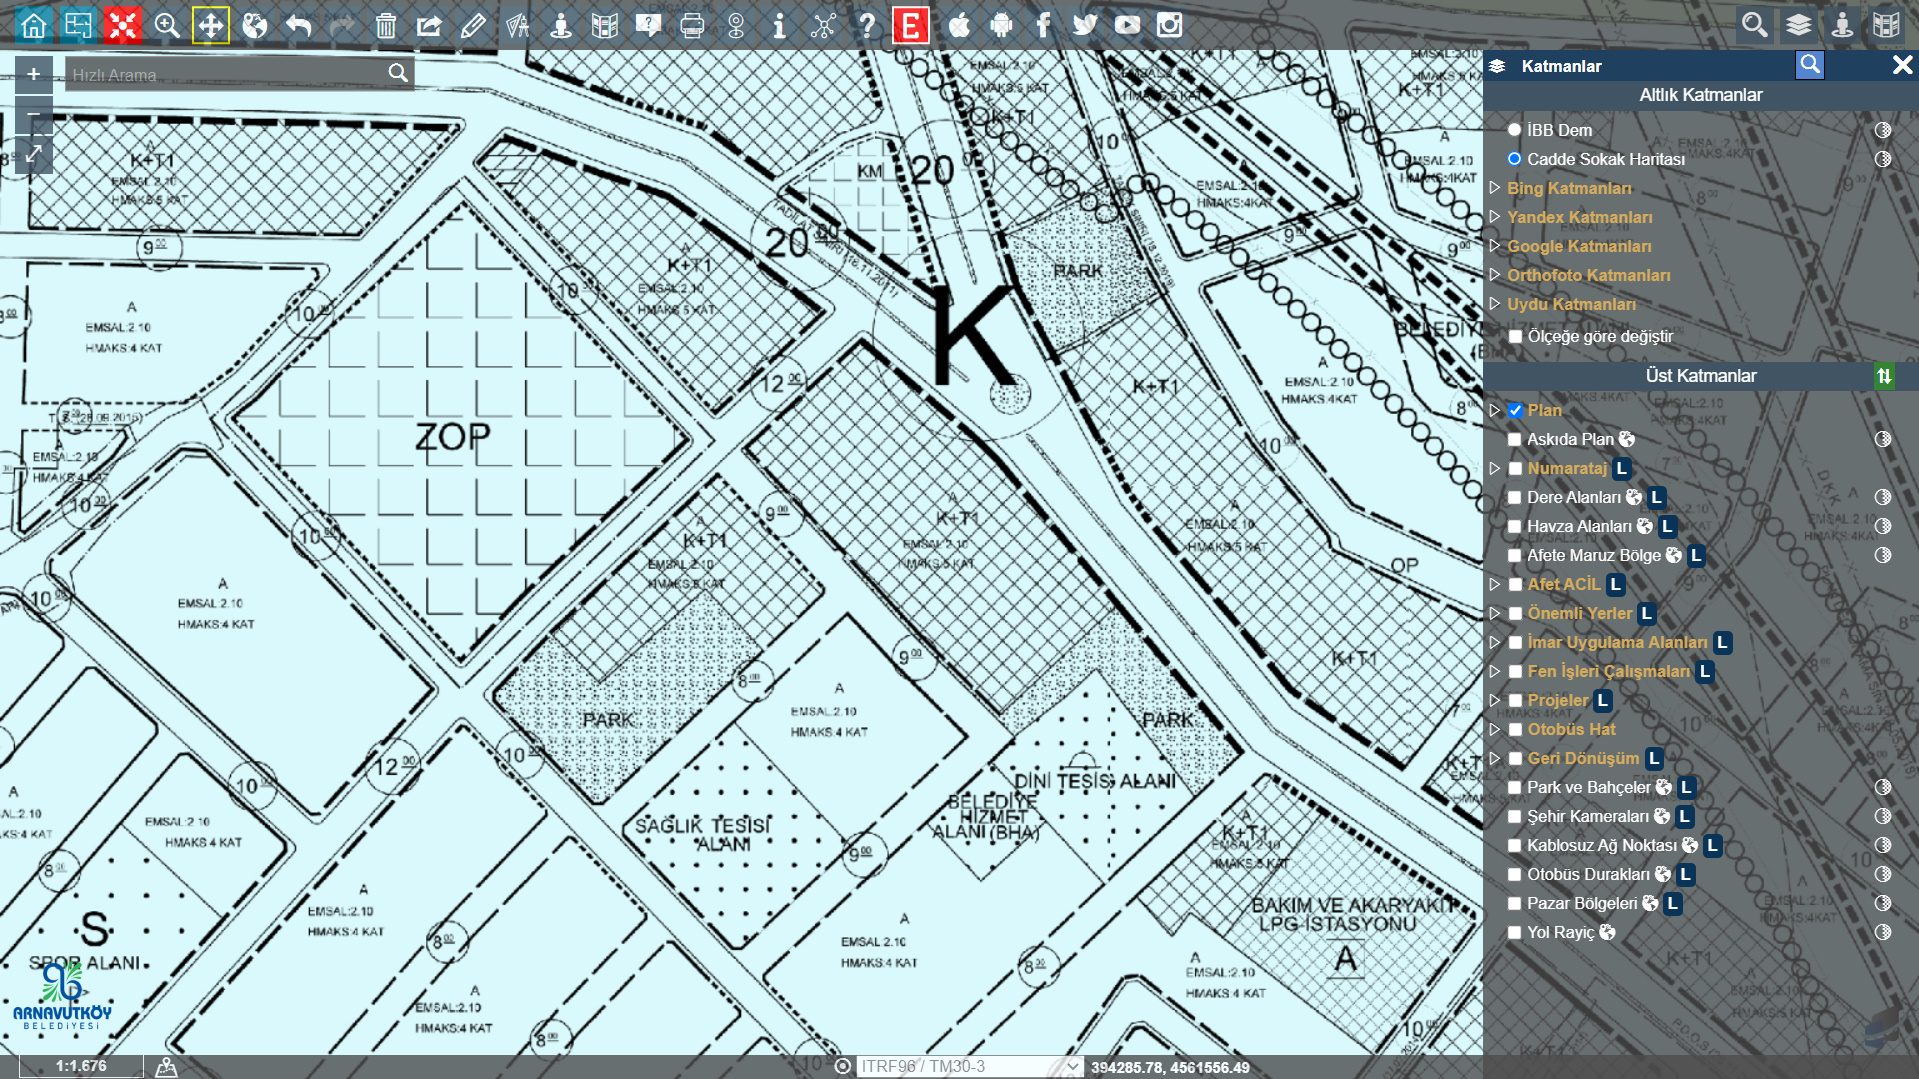Click the map zoom in plus button

[x=34, y=74]
